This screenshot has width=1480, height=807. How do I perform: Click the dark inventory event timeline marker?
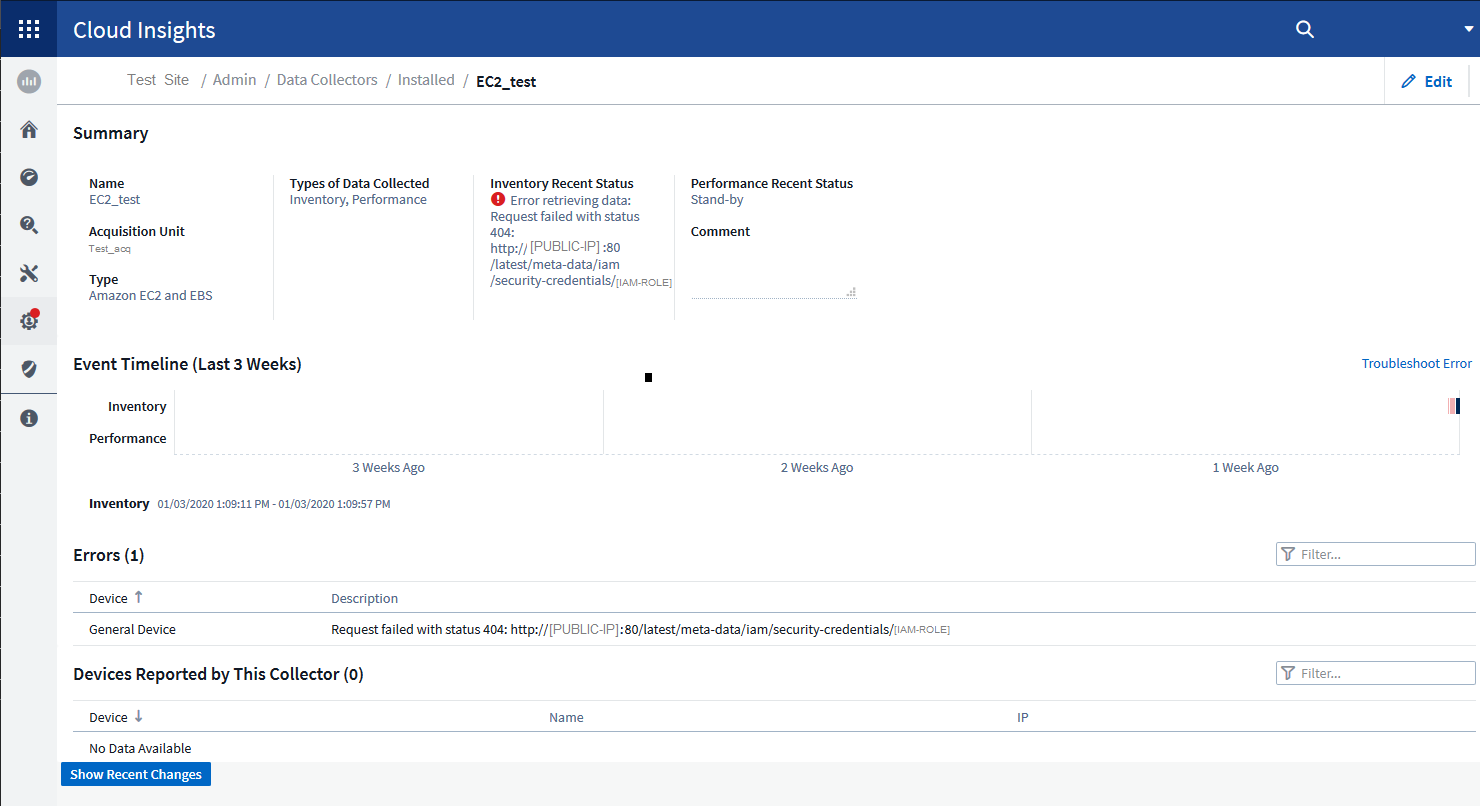[1458, 406]
